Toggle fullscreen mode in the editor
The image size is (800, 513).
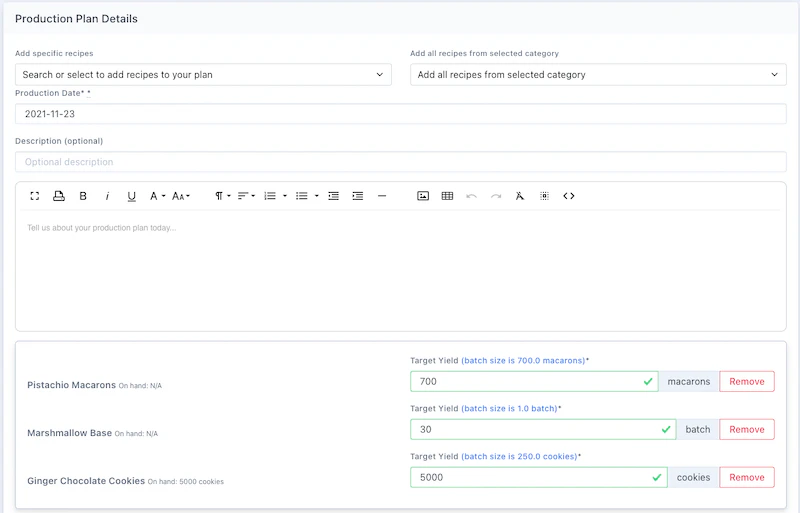pyautogui.click(x=35, y=196)
